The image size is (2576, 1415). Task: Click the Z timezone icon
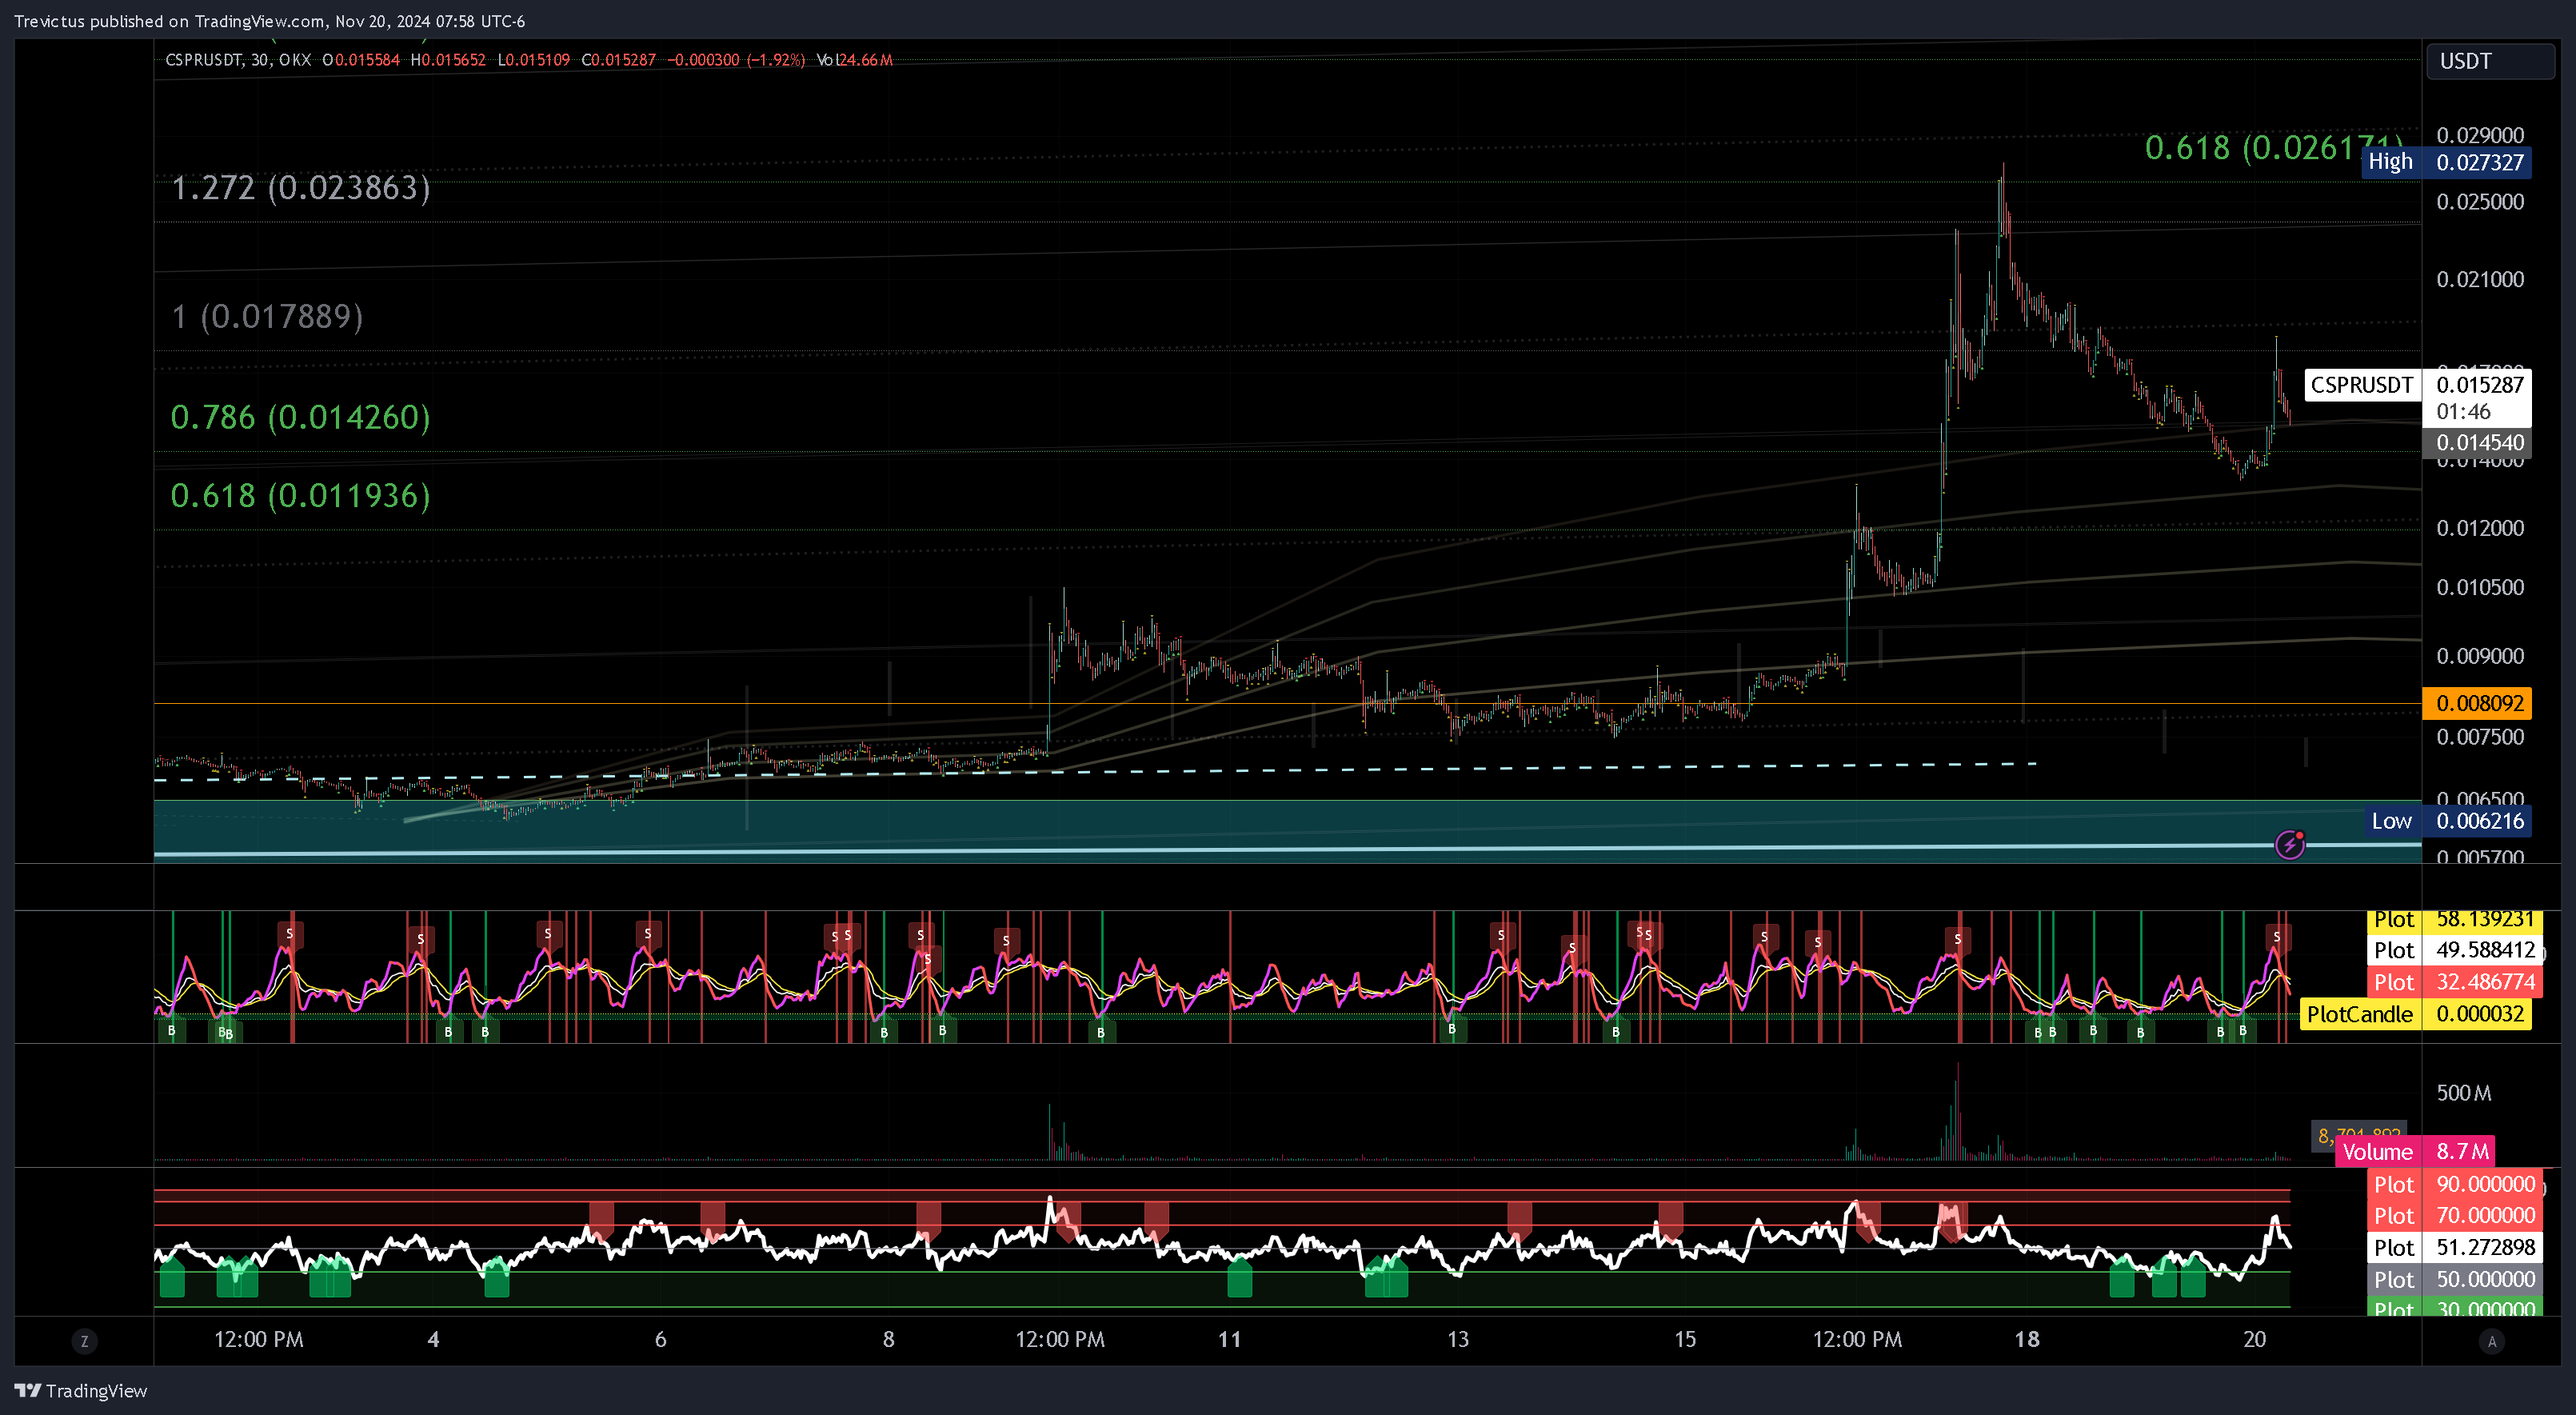pos(84,1341)
